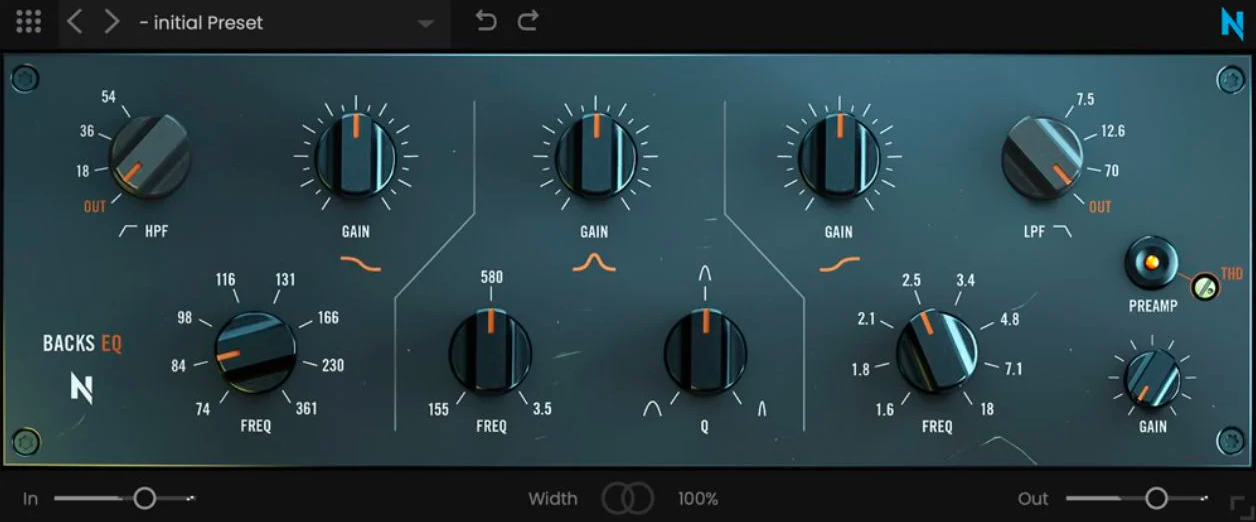This screenshot has width=1256, height=522.
Task: Click the undo arrow
Action: pos(487,21)
